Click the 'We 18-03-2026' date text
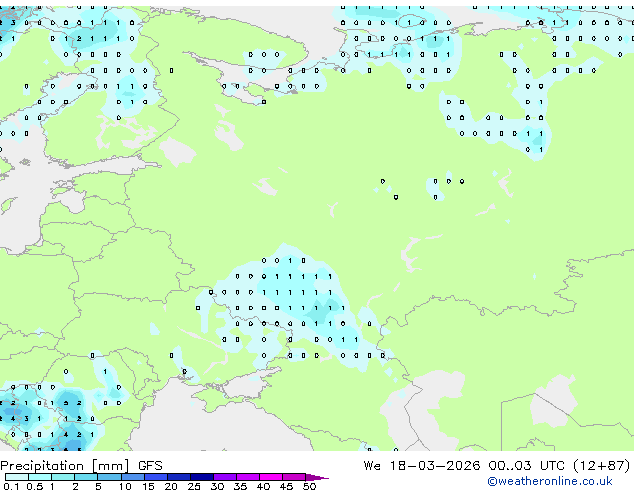Viewport: 634px width, 490px height. (422, 466)
